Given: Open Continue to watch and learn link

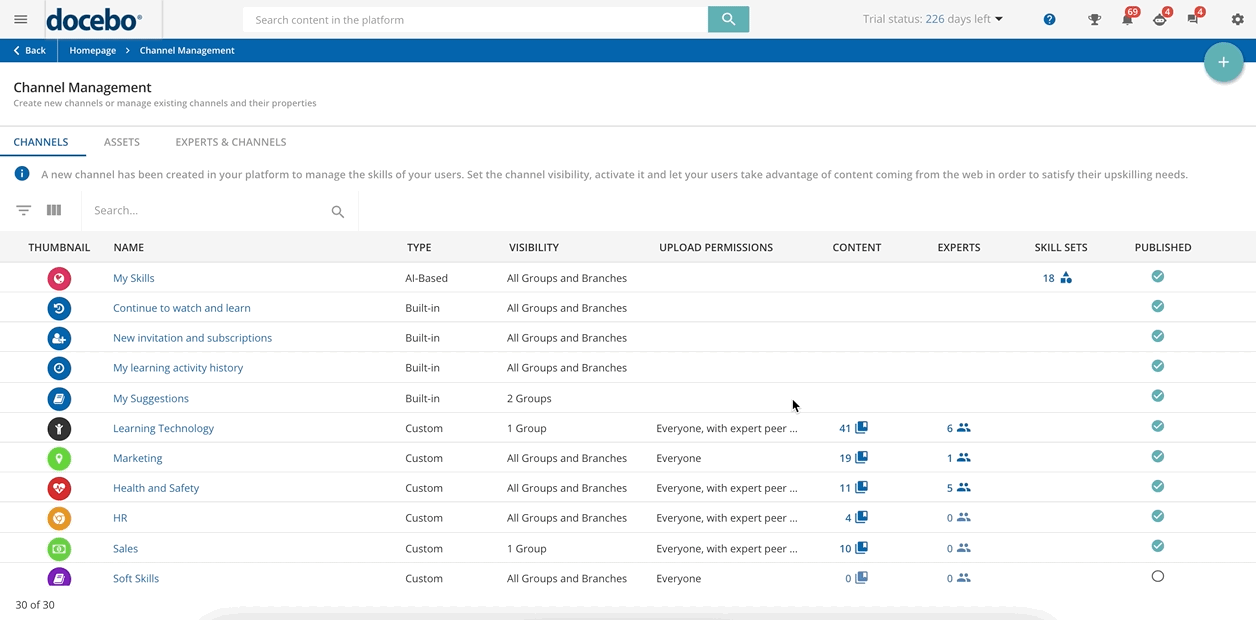Looking at the screenshot, I should pyautogui.click(x=182, y=308).
